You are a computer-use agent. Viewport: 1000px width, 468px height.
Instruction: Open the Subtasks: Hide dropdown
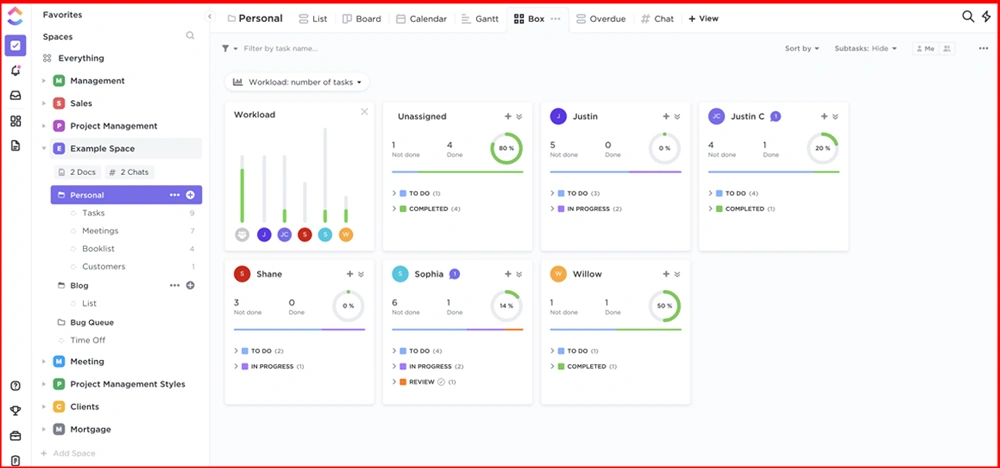pos(865,48)
